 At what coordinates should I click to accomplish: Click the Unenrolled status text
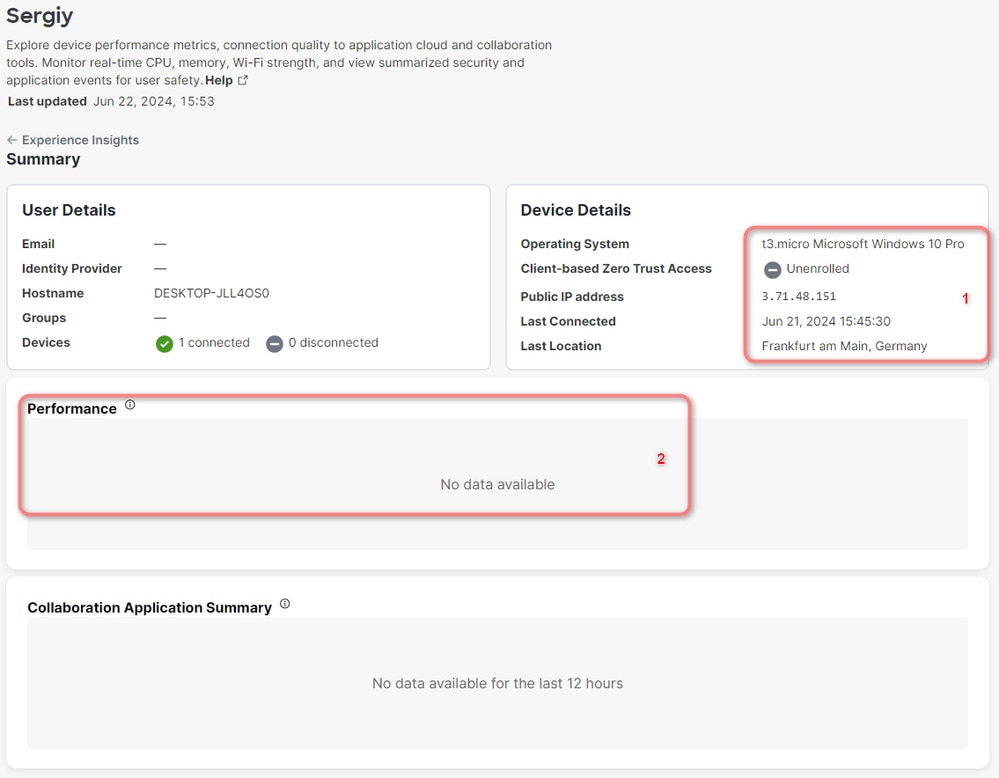(818, 269)
